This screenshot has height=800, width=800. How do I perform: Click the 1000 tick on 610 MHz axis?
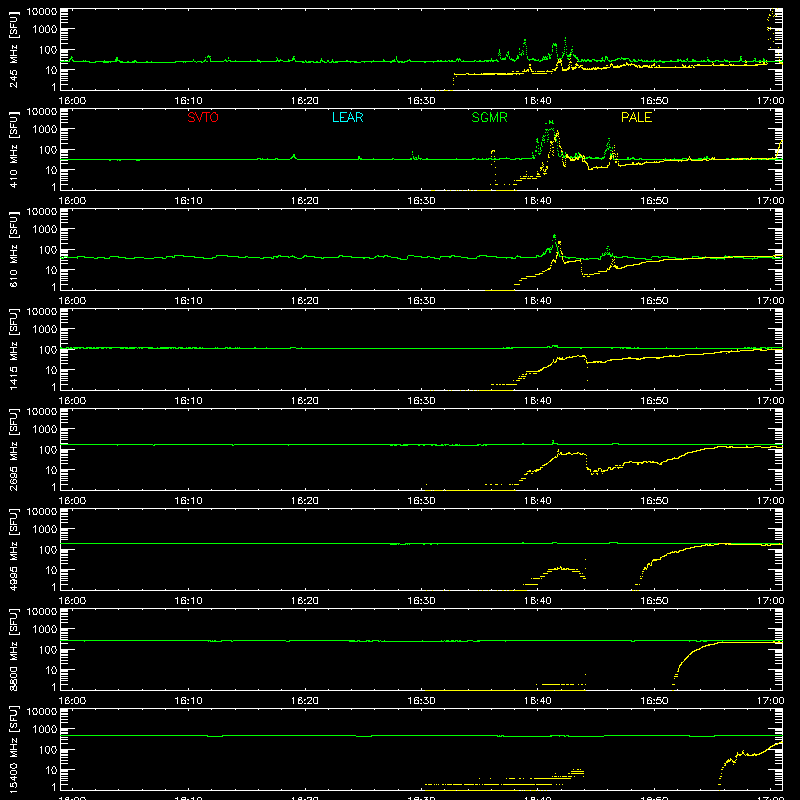pos(45,230)
